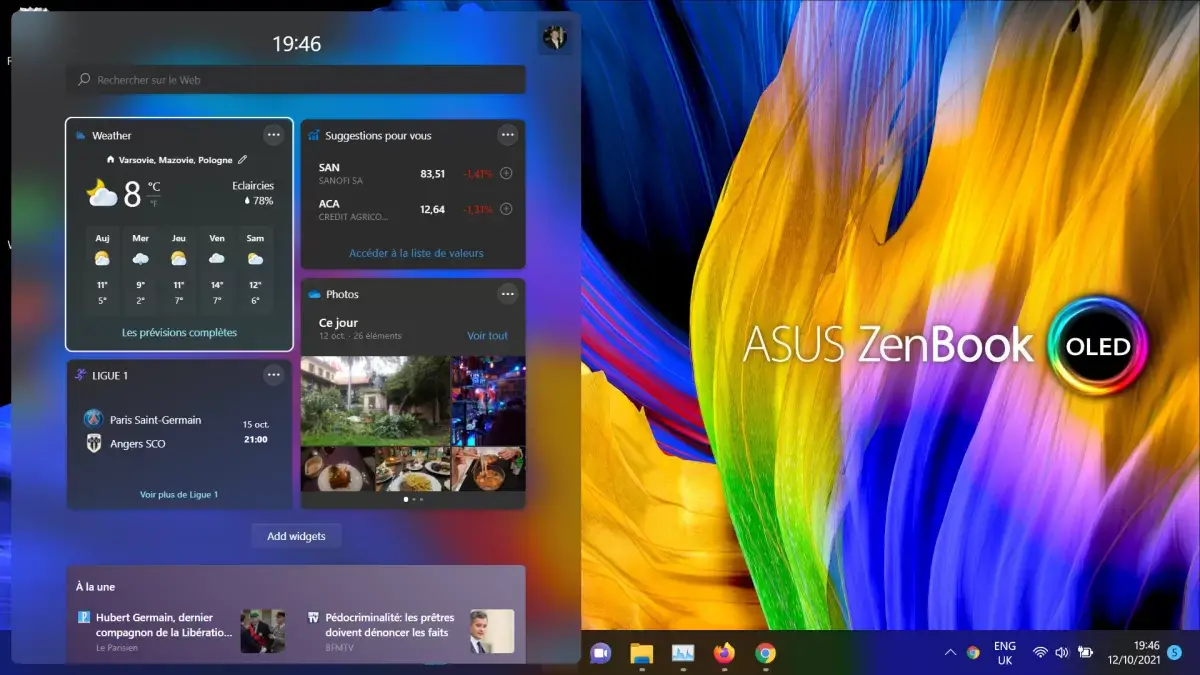This screenshot has width=1200, height=675.
Task: Open the user profile picture in widgets panel
Action: (554, 37)
